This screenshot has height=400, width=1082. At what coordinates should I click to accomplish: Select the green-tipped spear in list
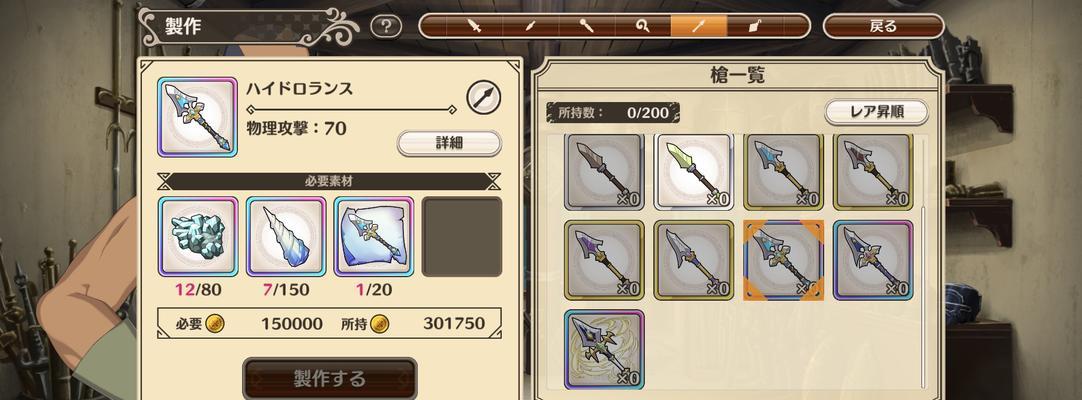pos(694,171)
